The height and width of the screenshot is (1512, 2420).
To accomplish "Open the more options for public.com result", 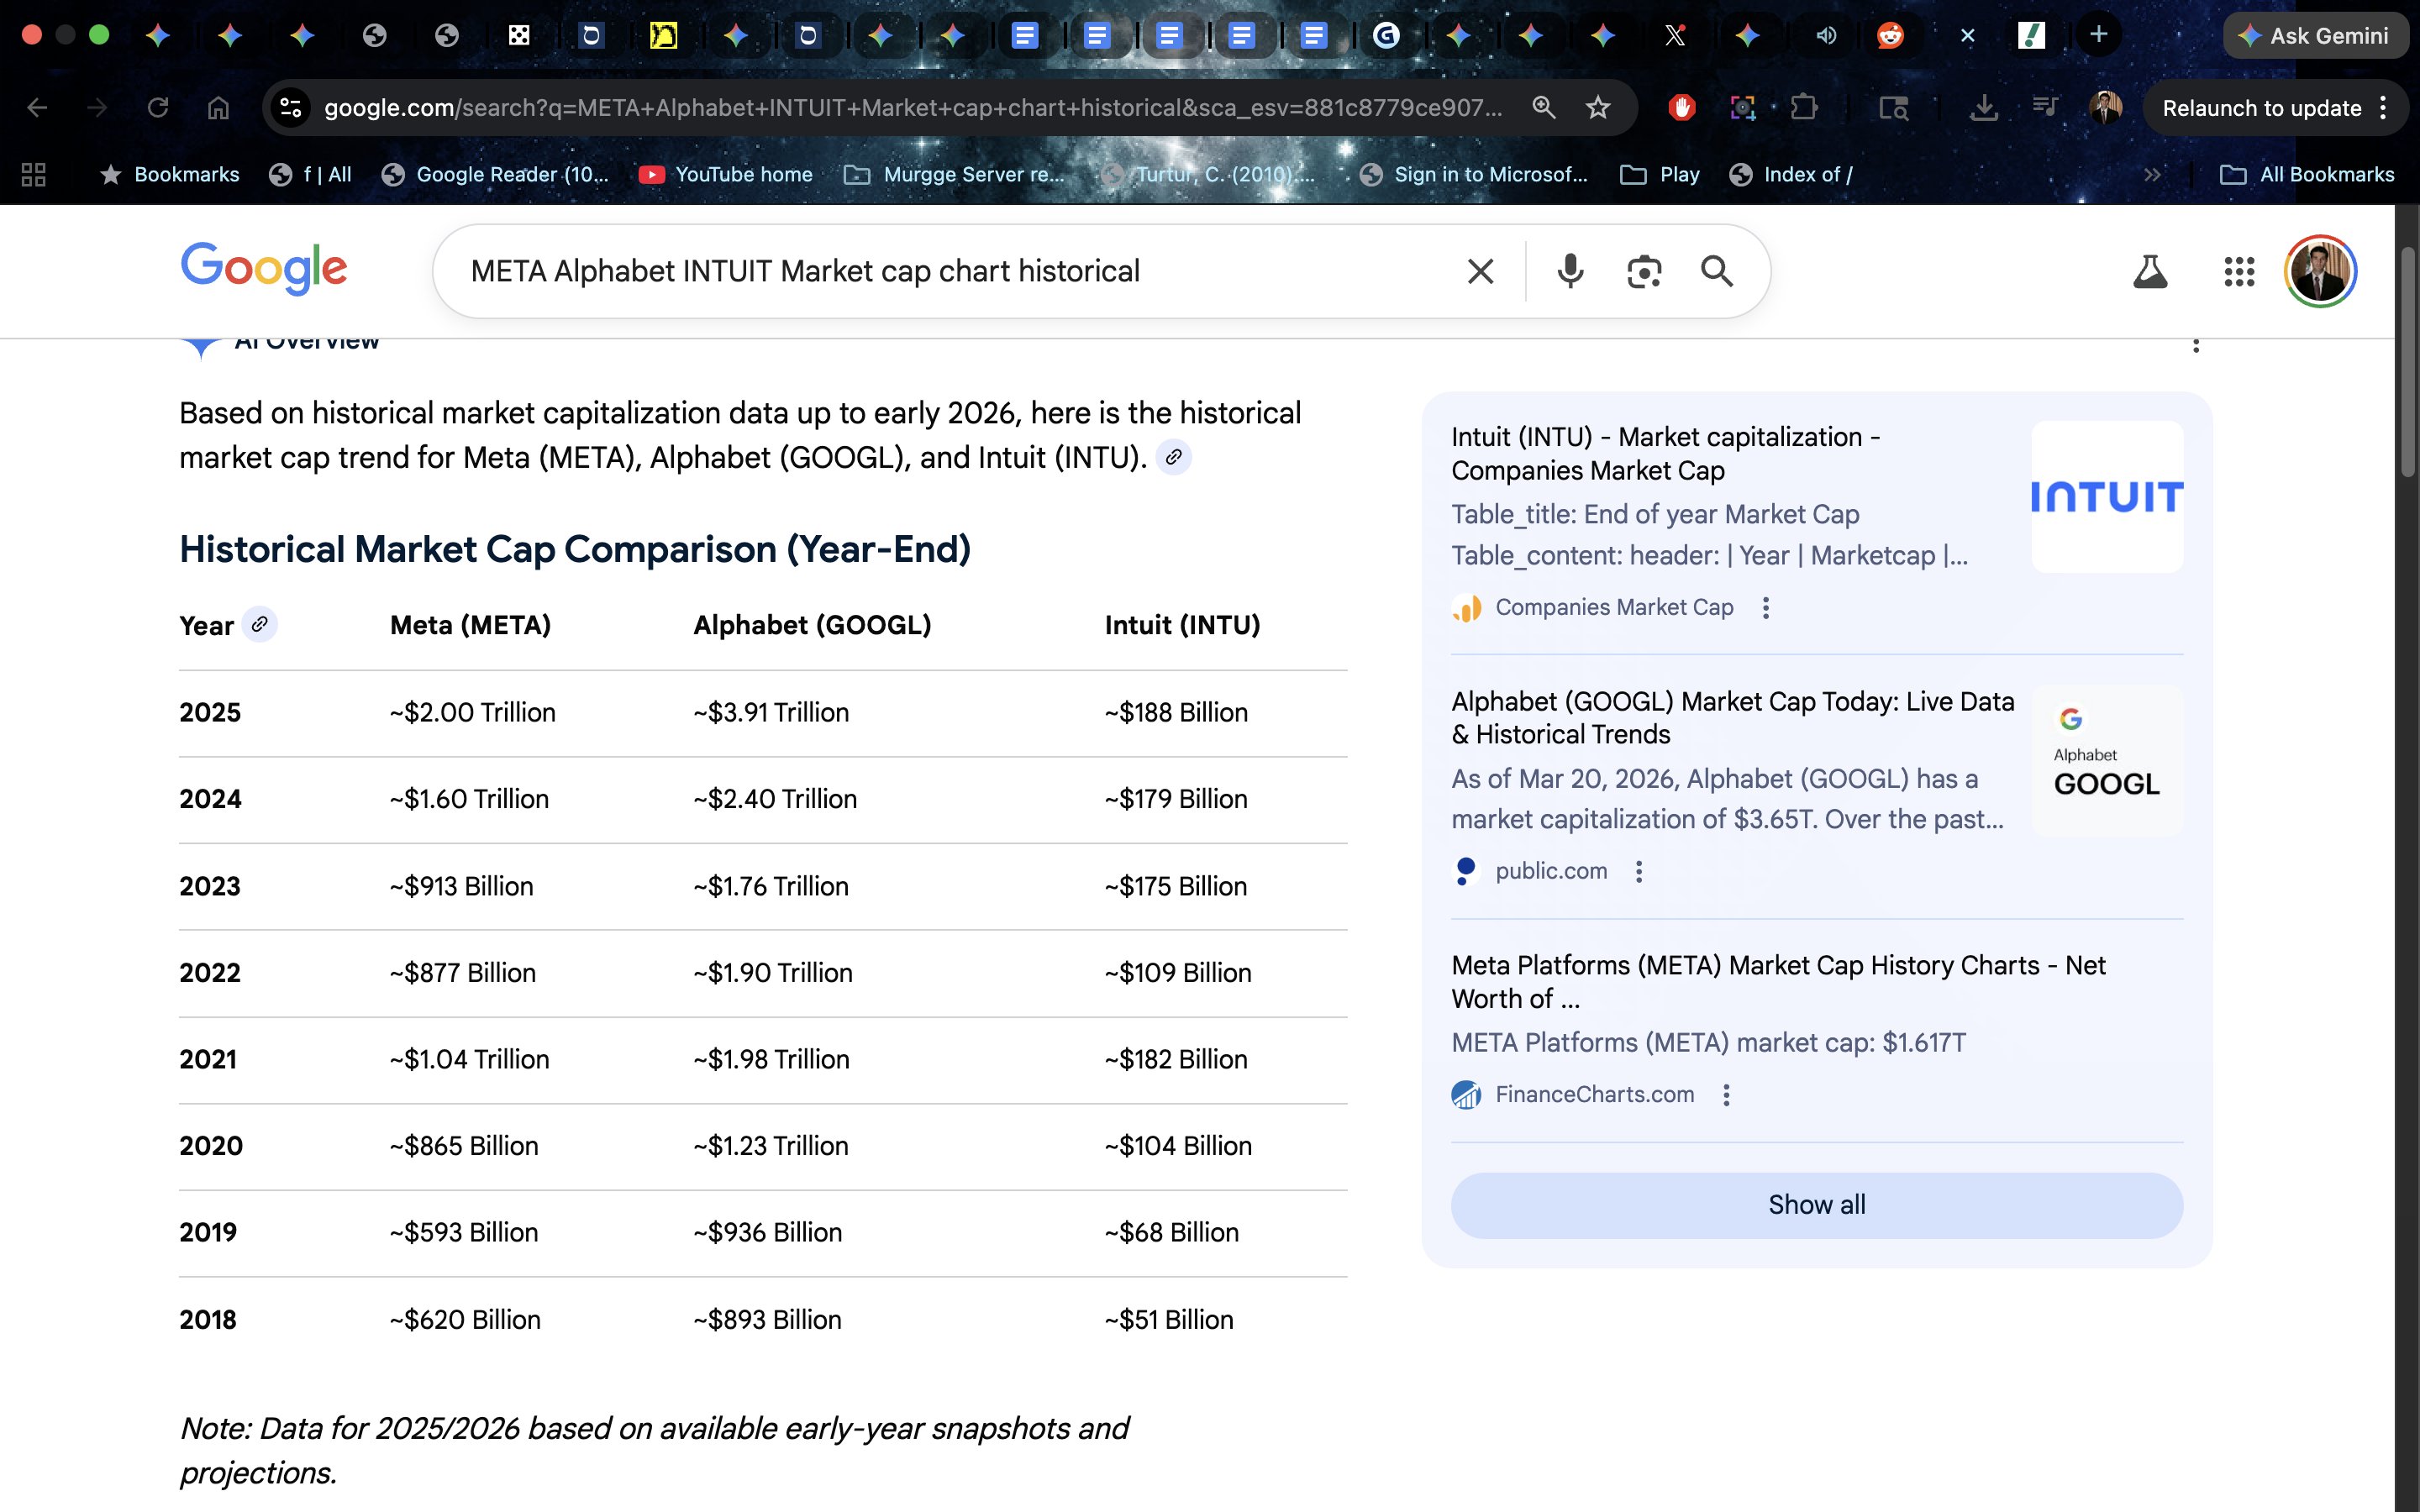I will [x=1639, y=871].
